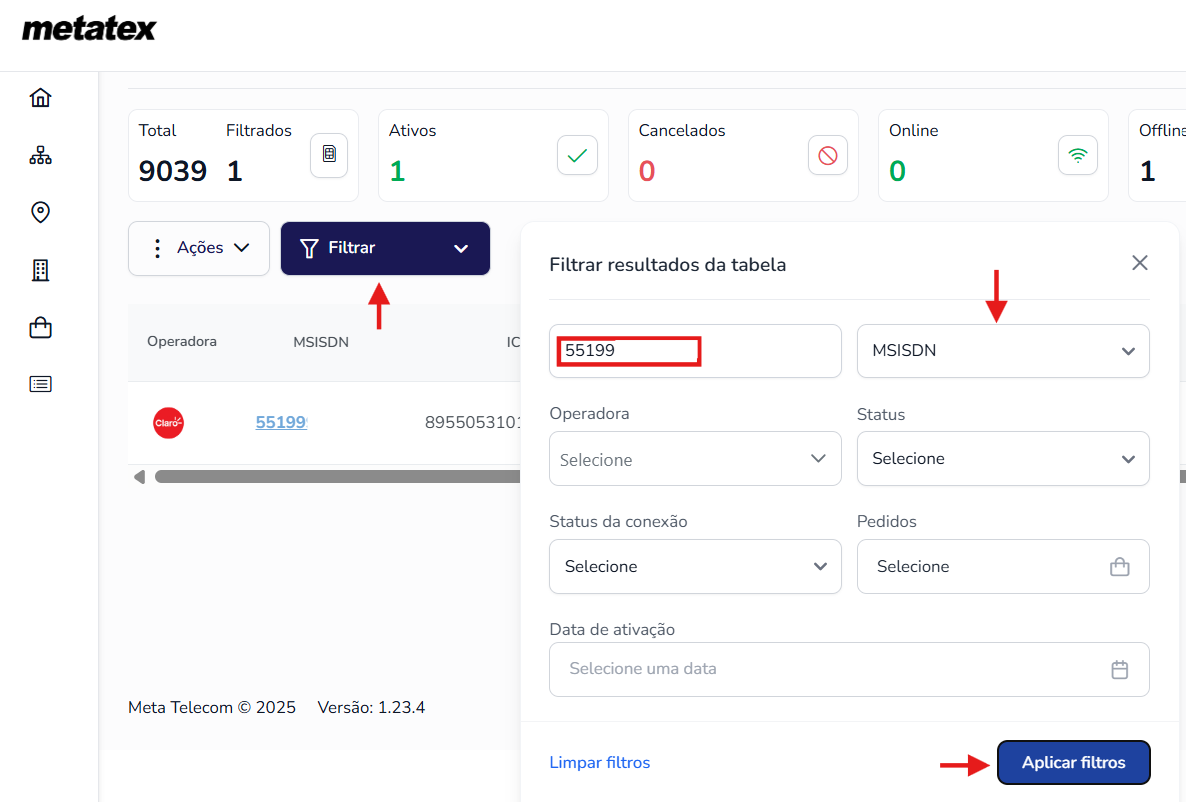Image resolution: width=1186 pixels, height=802 pixels.
Task: Click the wifi icon in Online card
Action: (x=1078, y=155)
